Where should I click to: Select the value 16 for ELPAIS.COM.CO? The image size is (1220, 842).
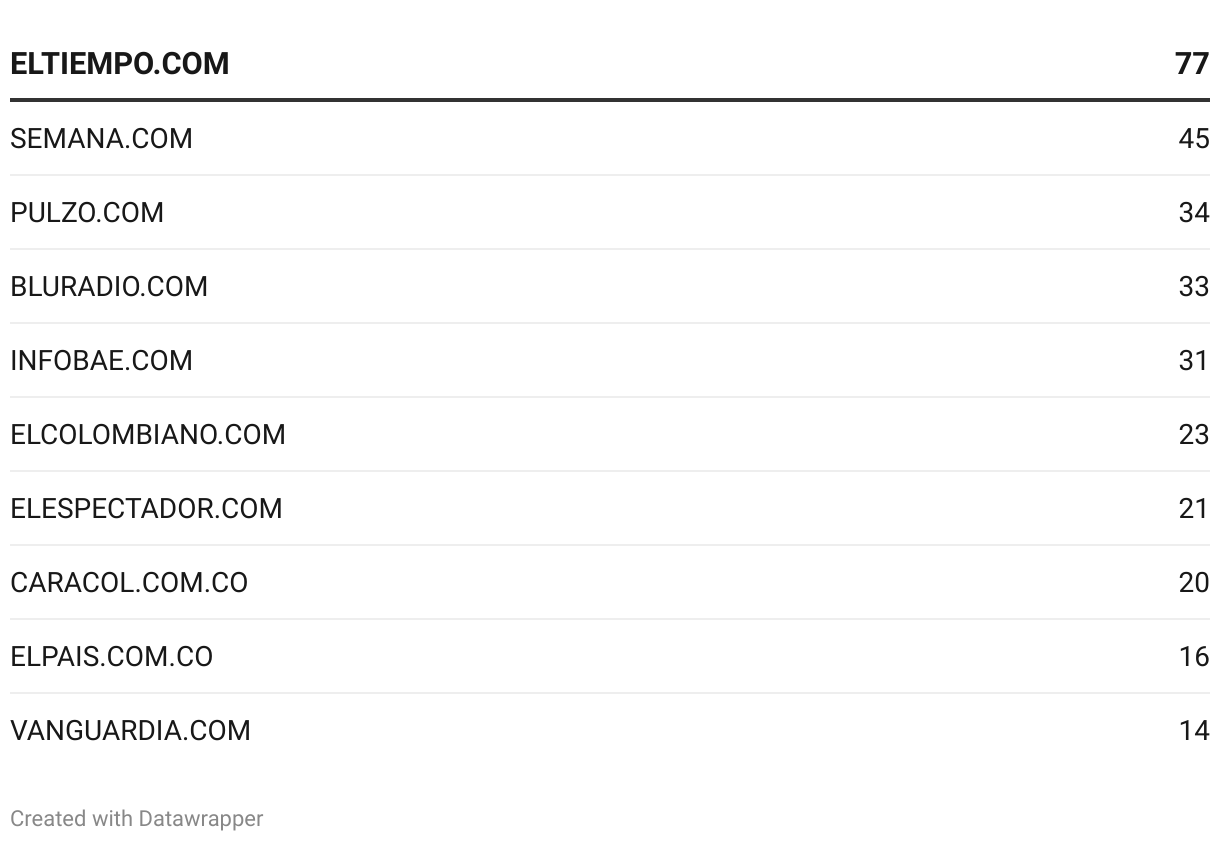pos(1194,656)
